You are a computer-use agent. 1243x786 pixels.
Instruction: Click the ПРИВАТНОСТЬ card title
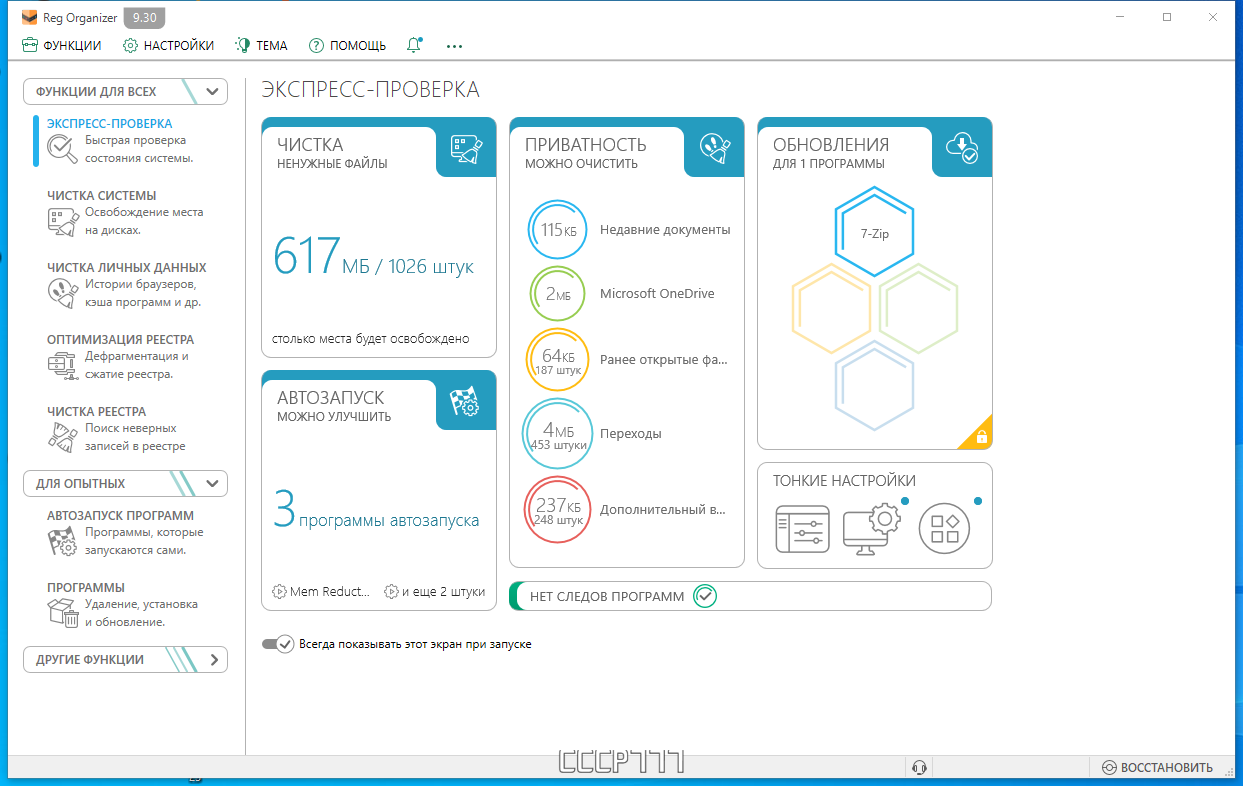pyautogui.click(x=586, y=145)
